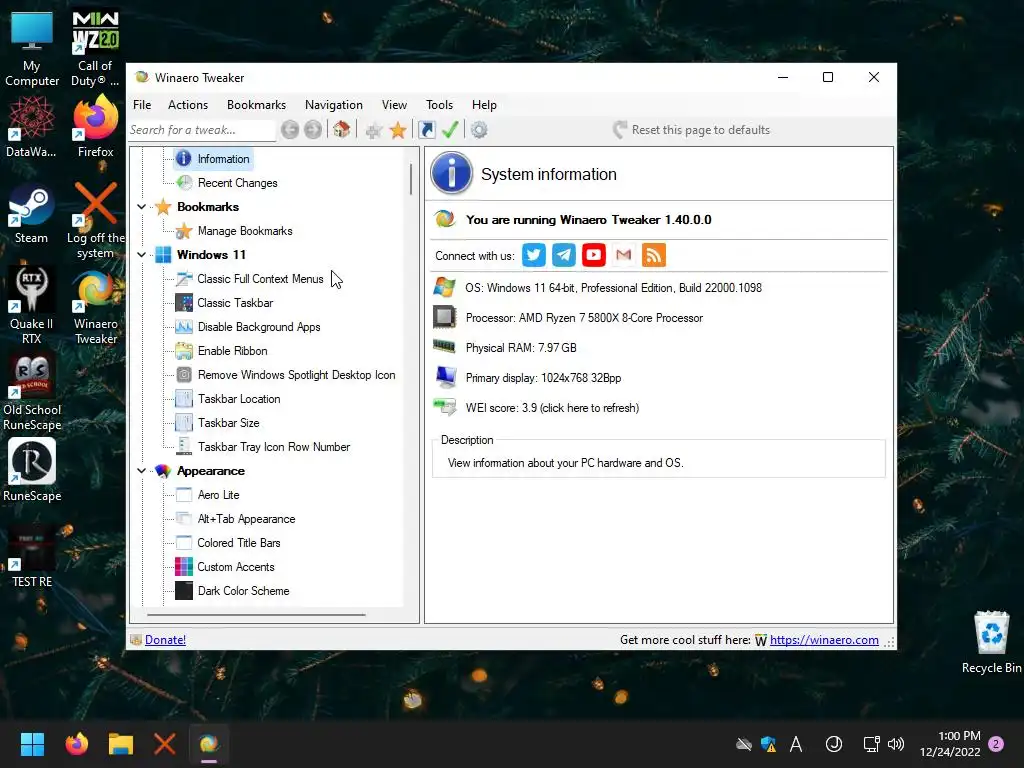Click the green checkmark toolbar icon
Screen dimensions: 1024x768
click(450, 129)
